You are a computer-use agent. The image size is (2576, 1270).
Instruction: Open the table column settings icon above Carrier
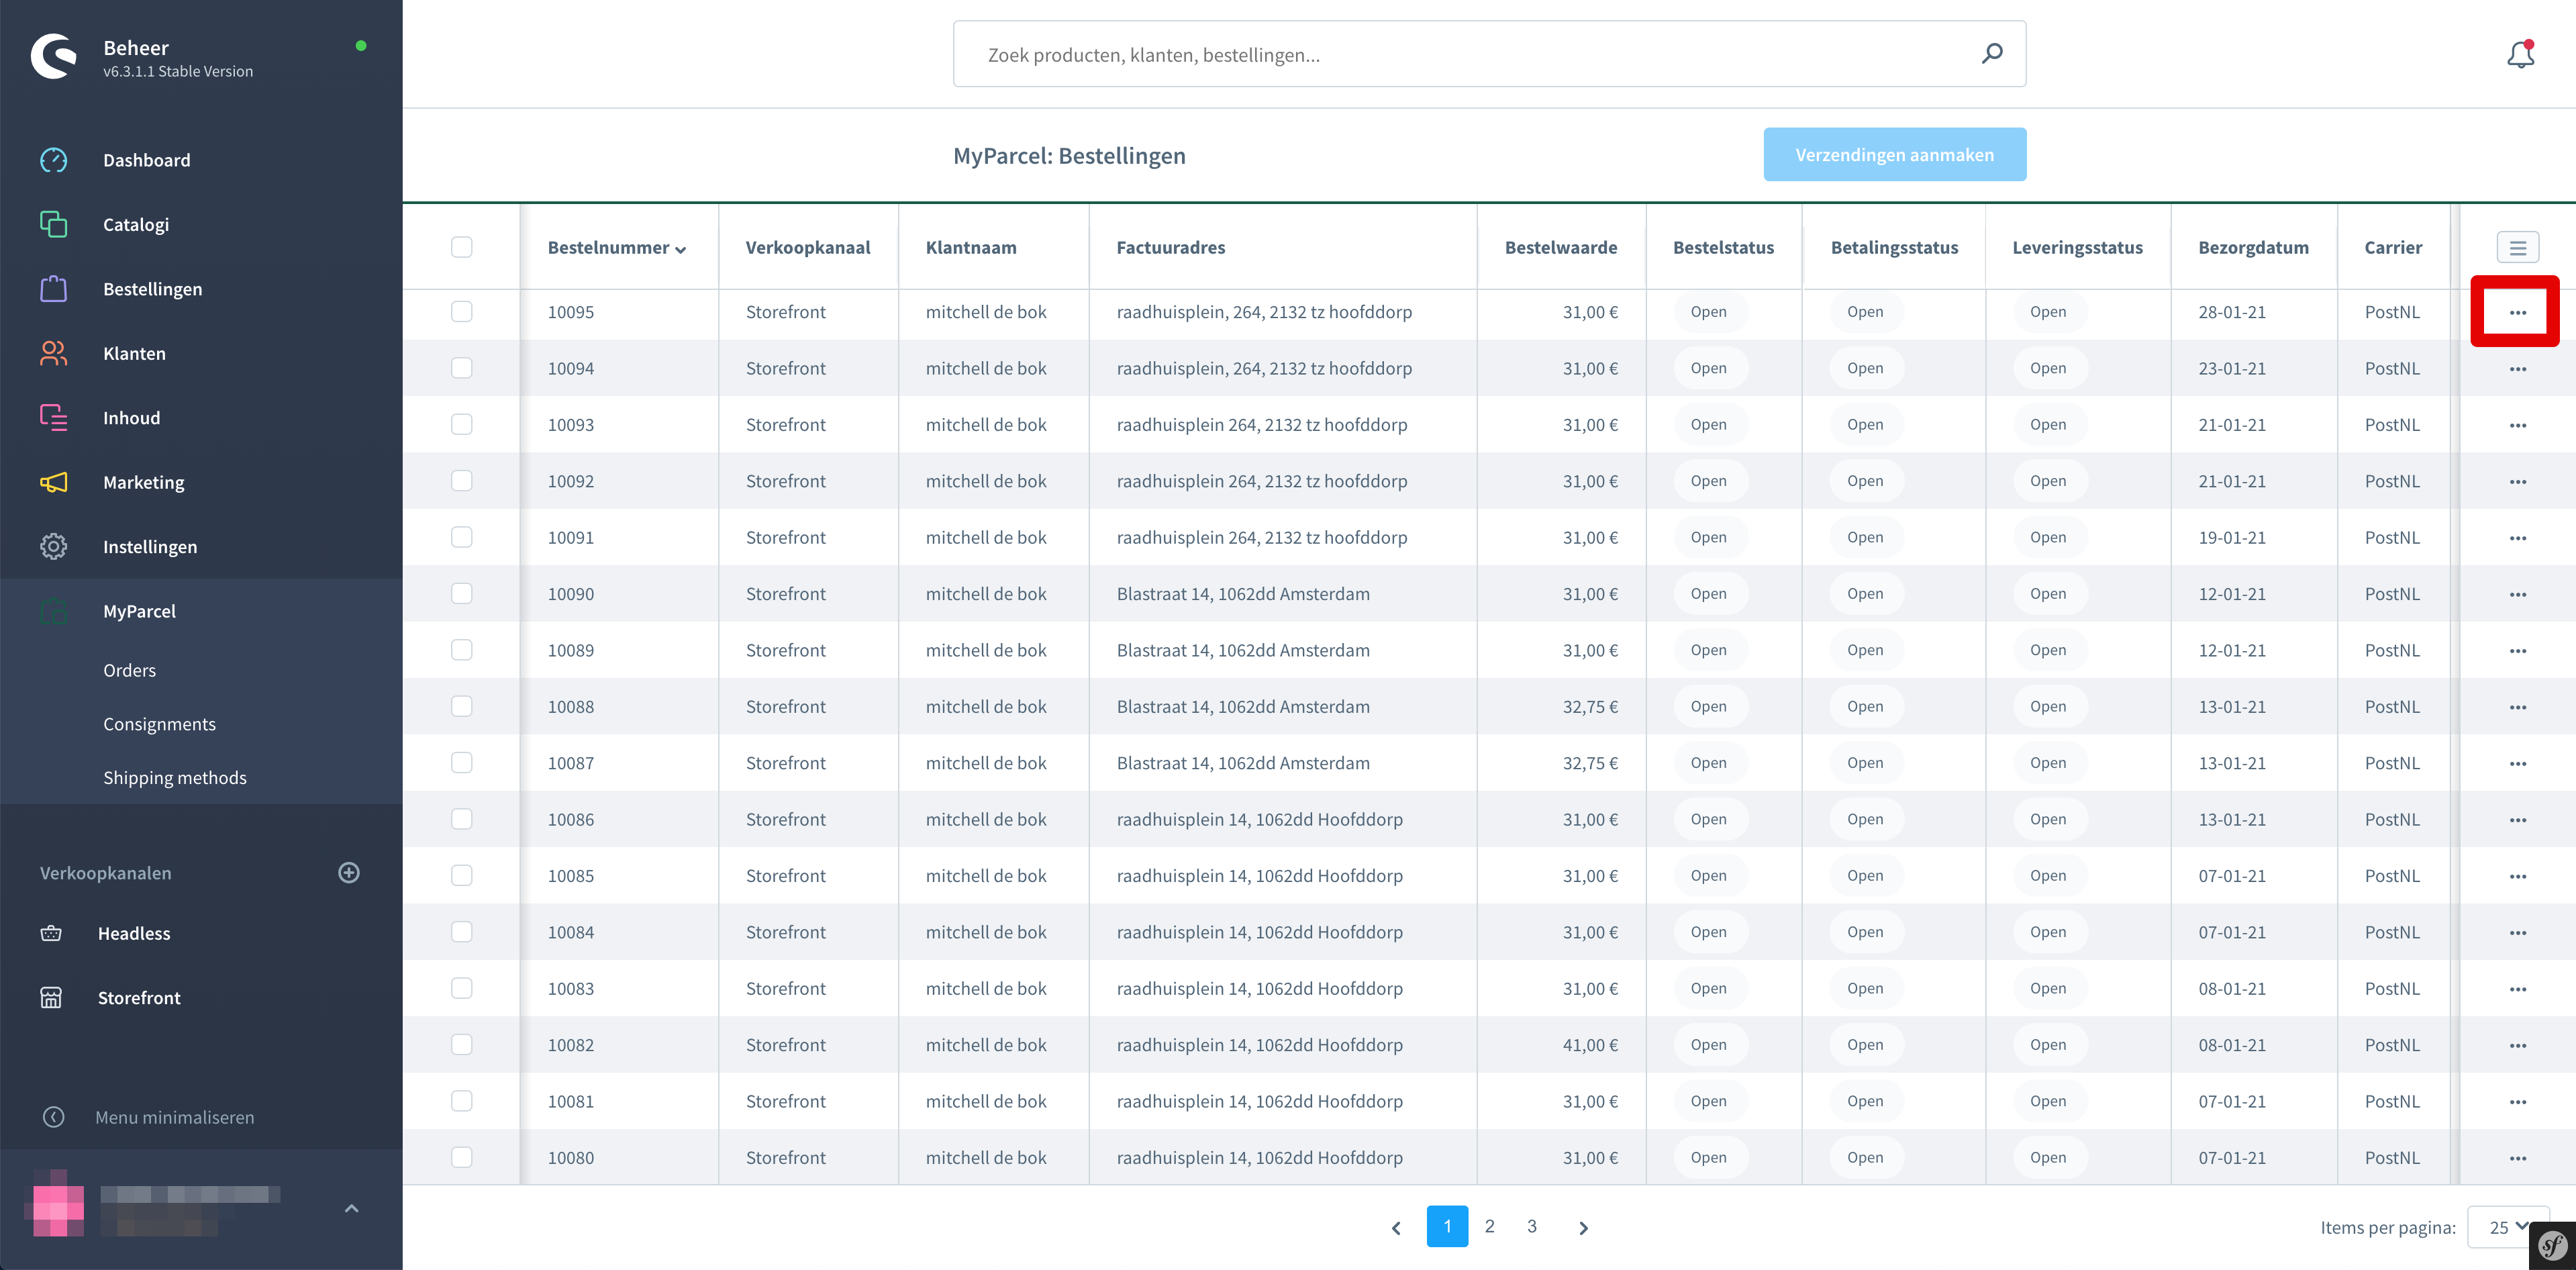2518,247
